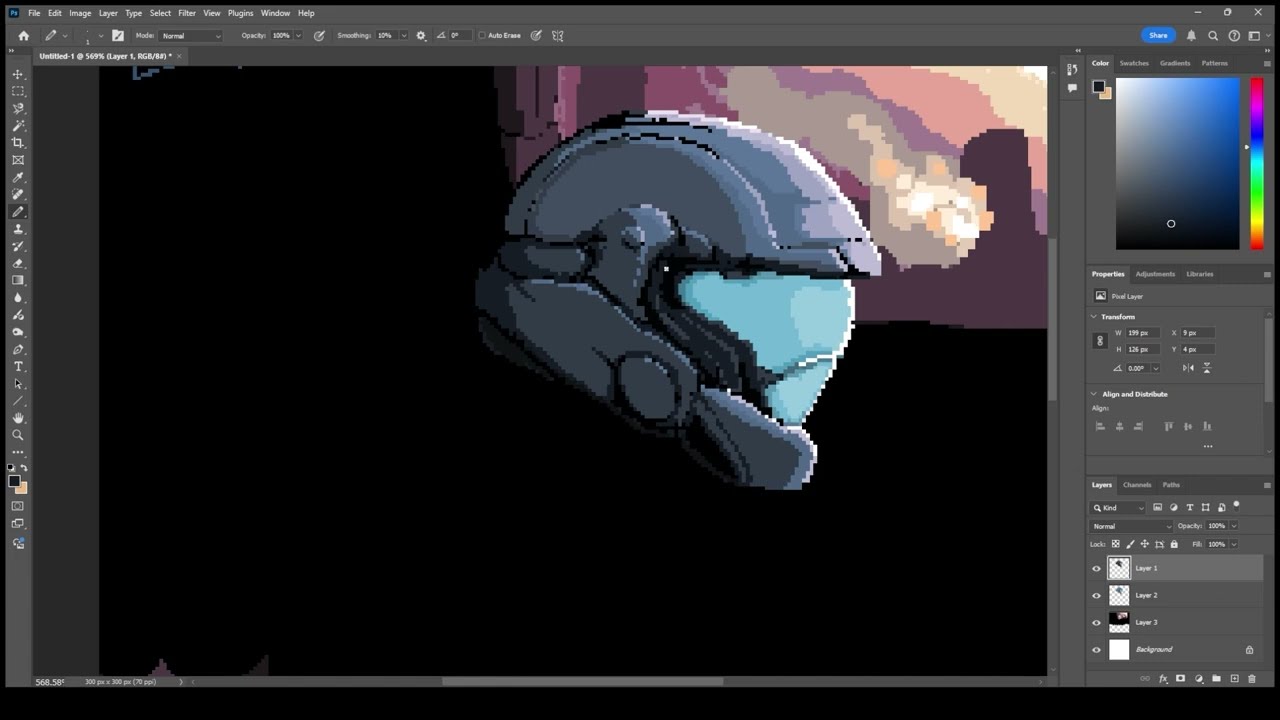Select the Magic Wand tool
1280x720 pixels.
tap(18, 125)
